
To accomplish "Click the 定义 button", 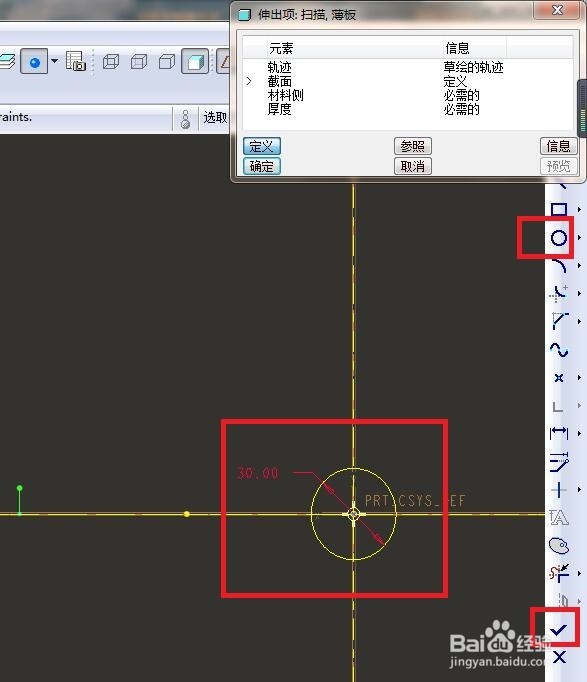I will (262, 146).
